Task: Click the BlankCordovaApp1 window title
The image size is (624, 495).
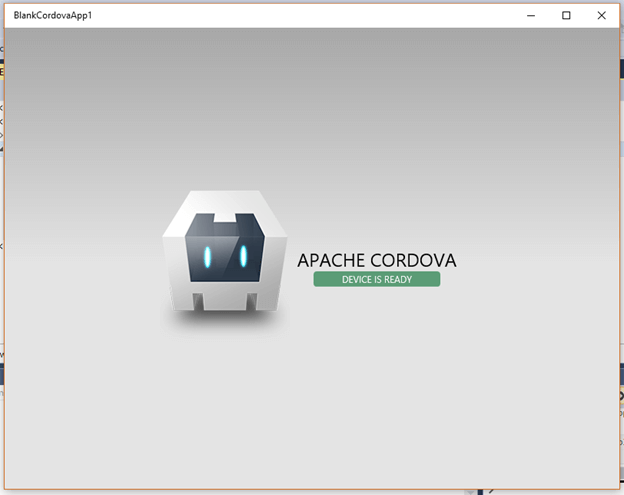Action: click(x=53, y=16)
